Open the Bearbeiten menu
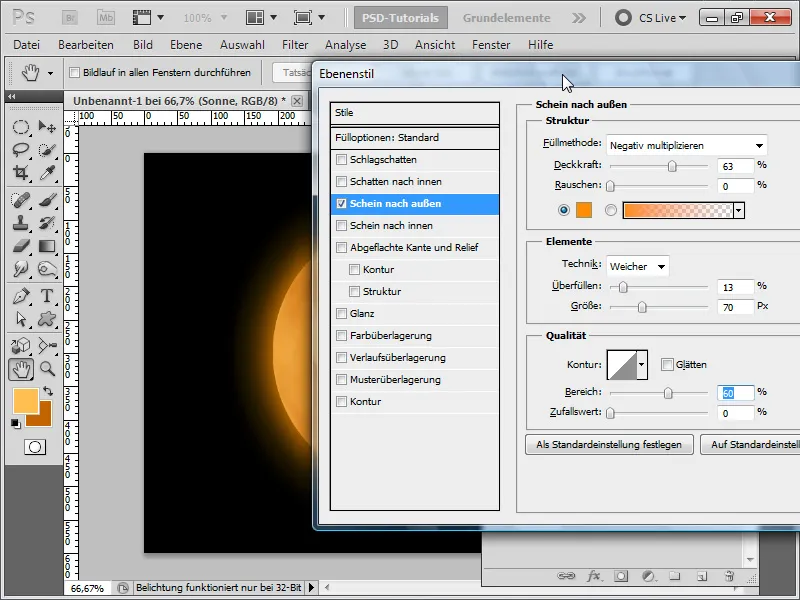Screen dimensions: 800x600 coord(86,45)
